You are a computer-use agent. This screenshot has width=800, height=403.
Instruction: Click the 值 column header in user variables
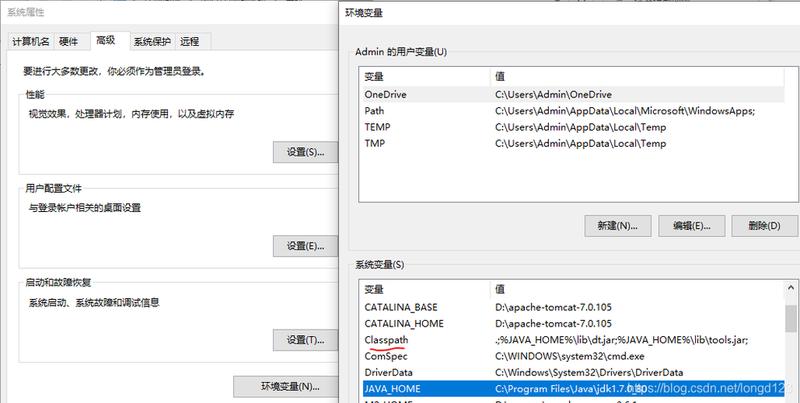click(637, 77)
